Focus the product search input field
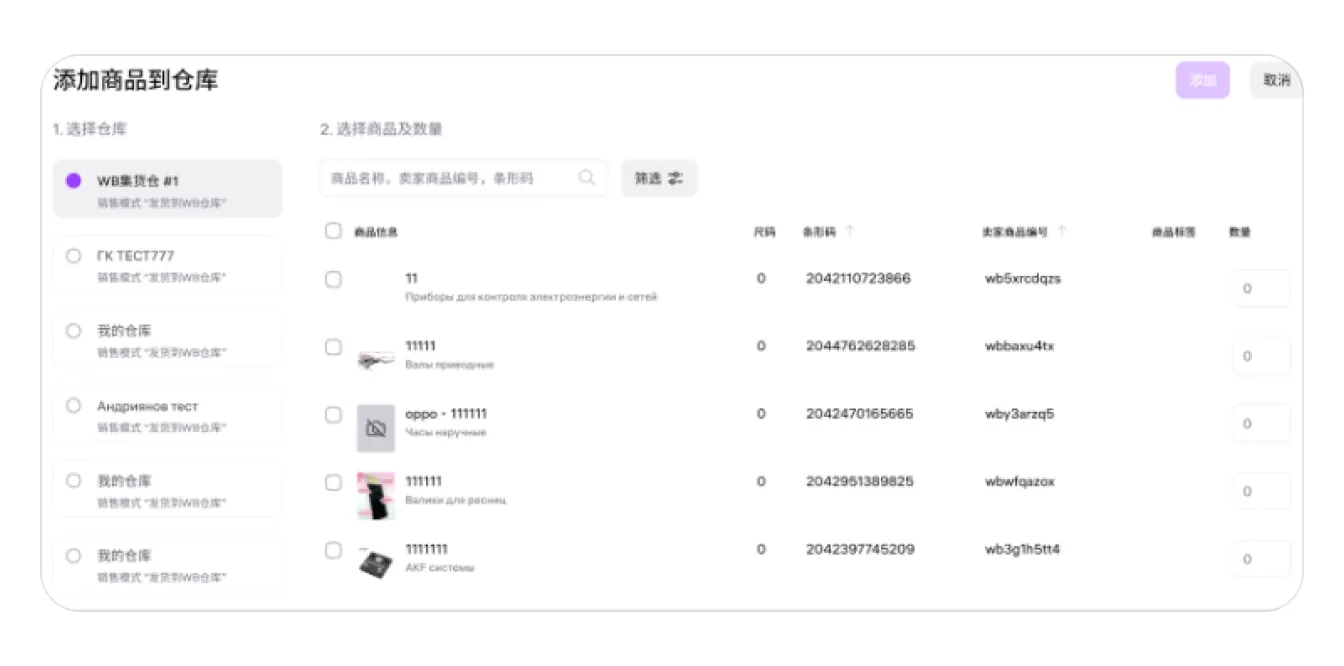This screenshot has height=666, width=1344. coord(450,178)
